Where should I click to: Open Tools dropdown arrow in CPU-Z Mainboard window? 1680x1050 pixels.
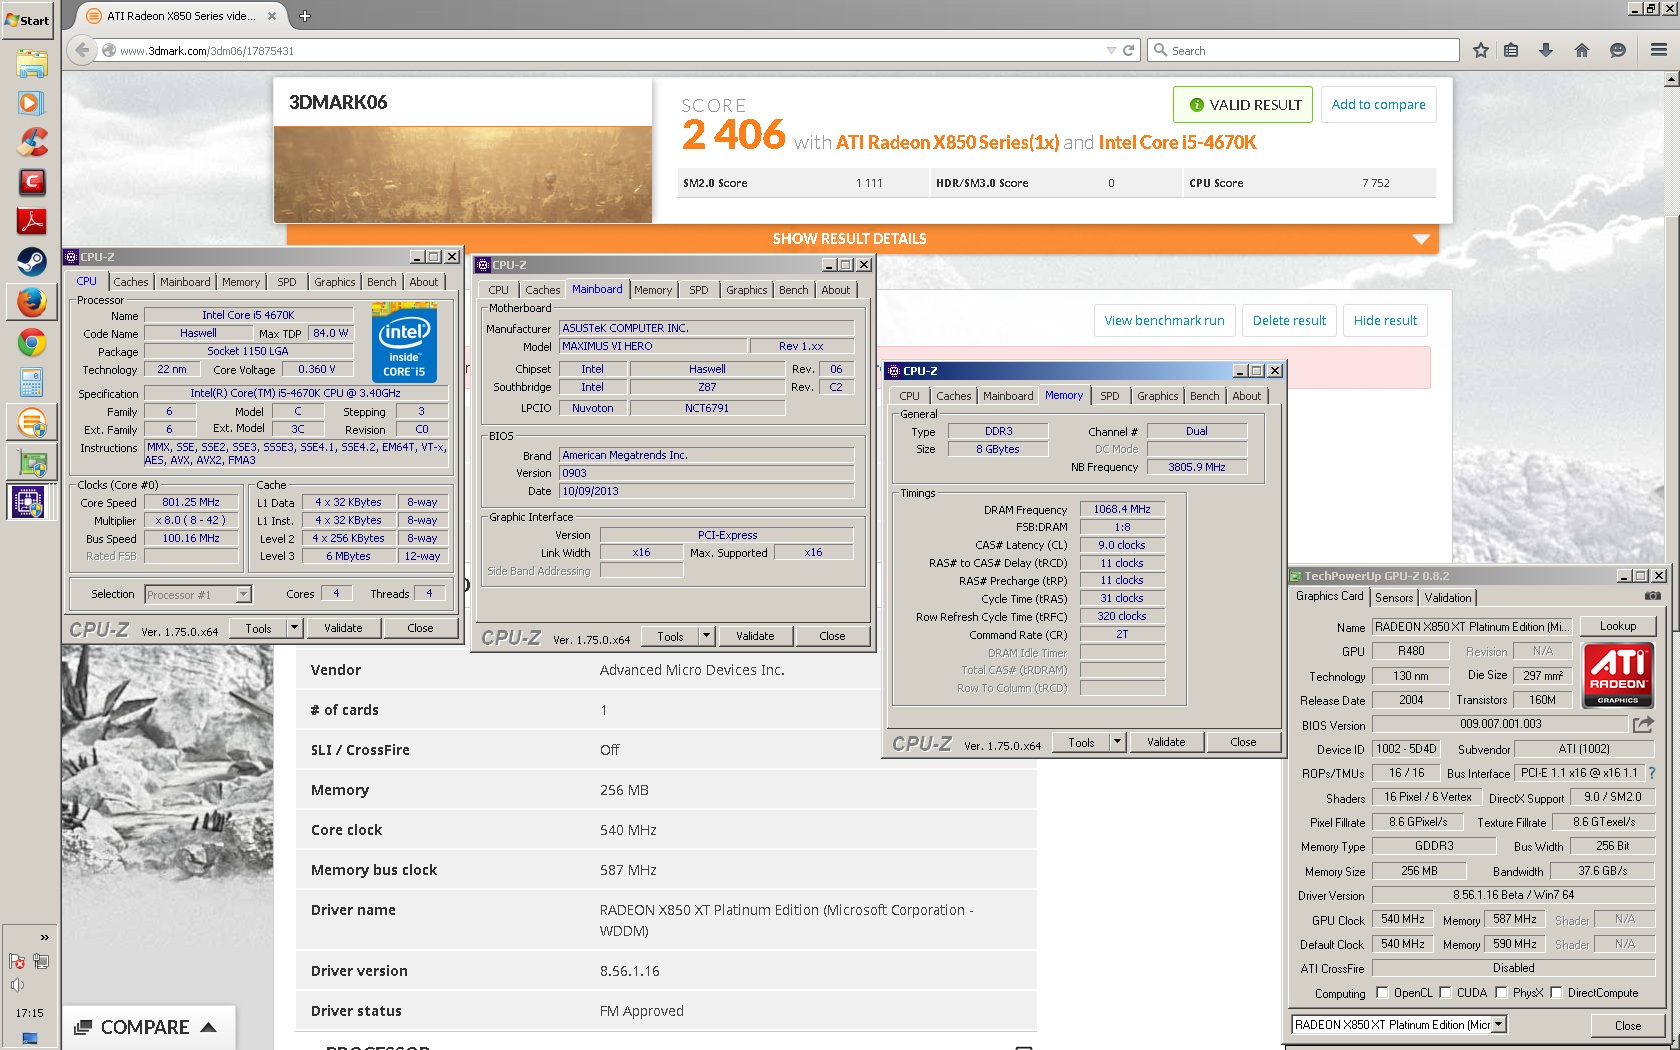706,636
